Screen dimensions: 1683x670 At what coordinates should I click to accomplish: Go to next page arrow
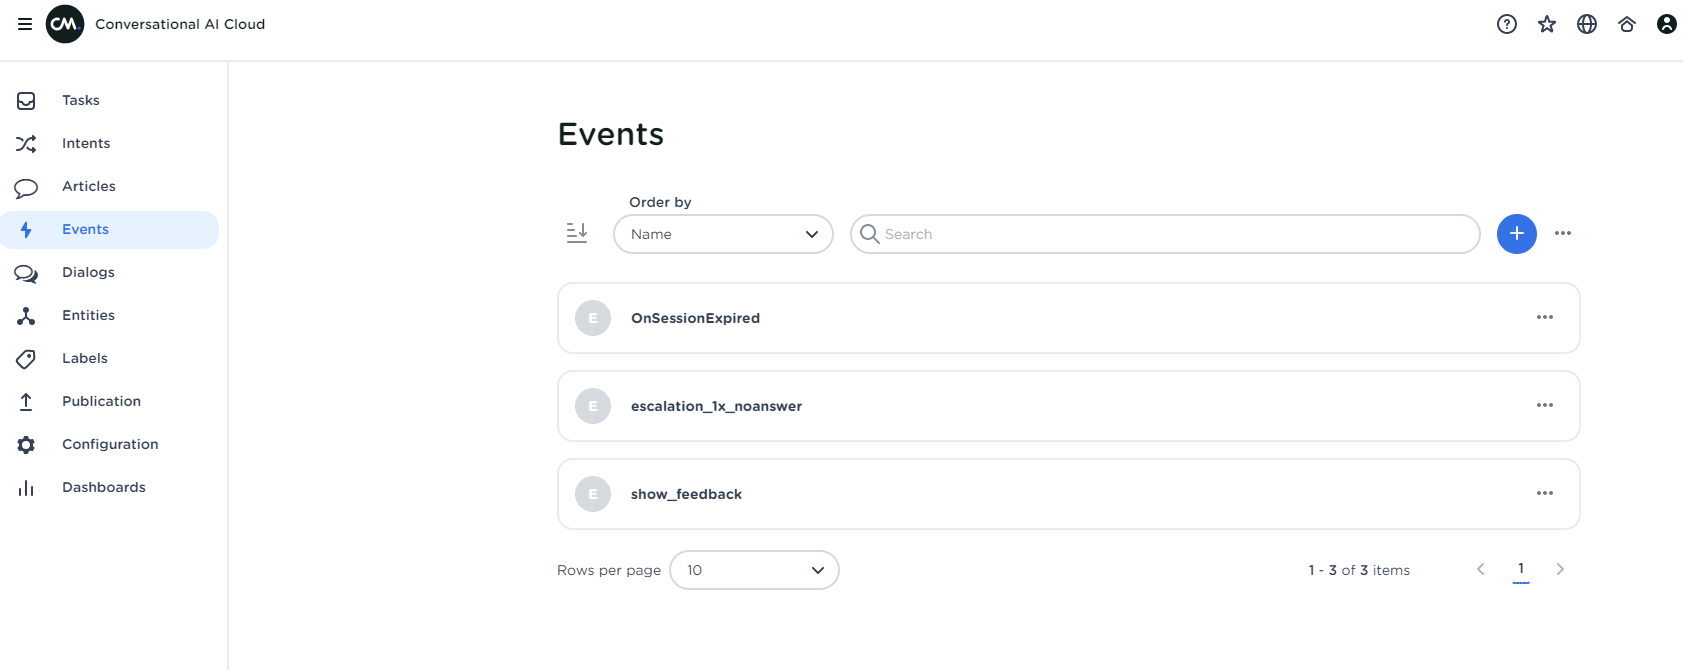click(1559, 570)
